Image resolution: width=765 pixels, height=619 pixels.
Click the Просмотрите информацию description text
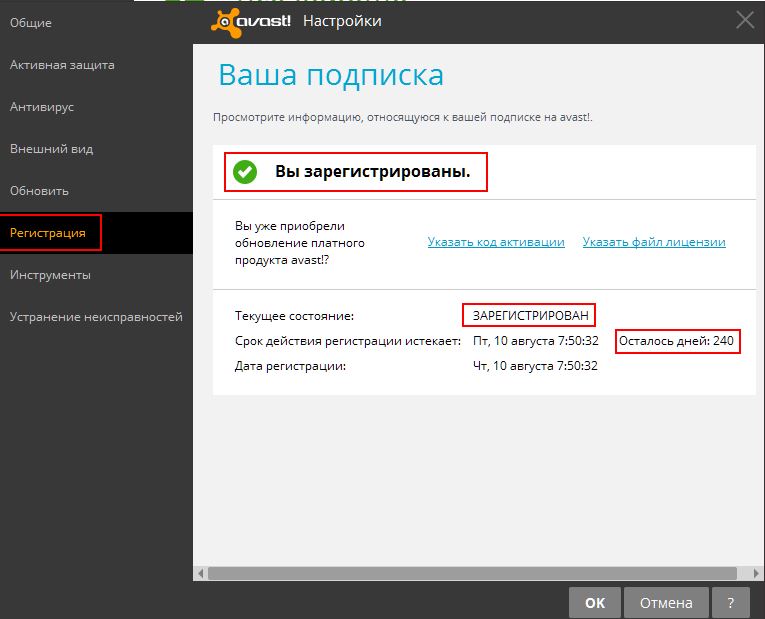pos(403,117)
